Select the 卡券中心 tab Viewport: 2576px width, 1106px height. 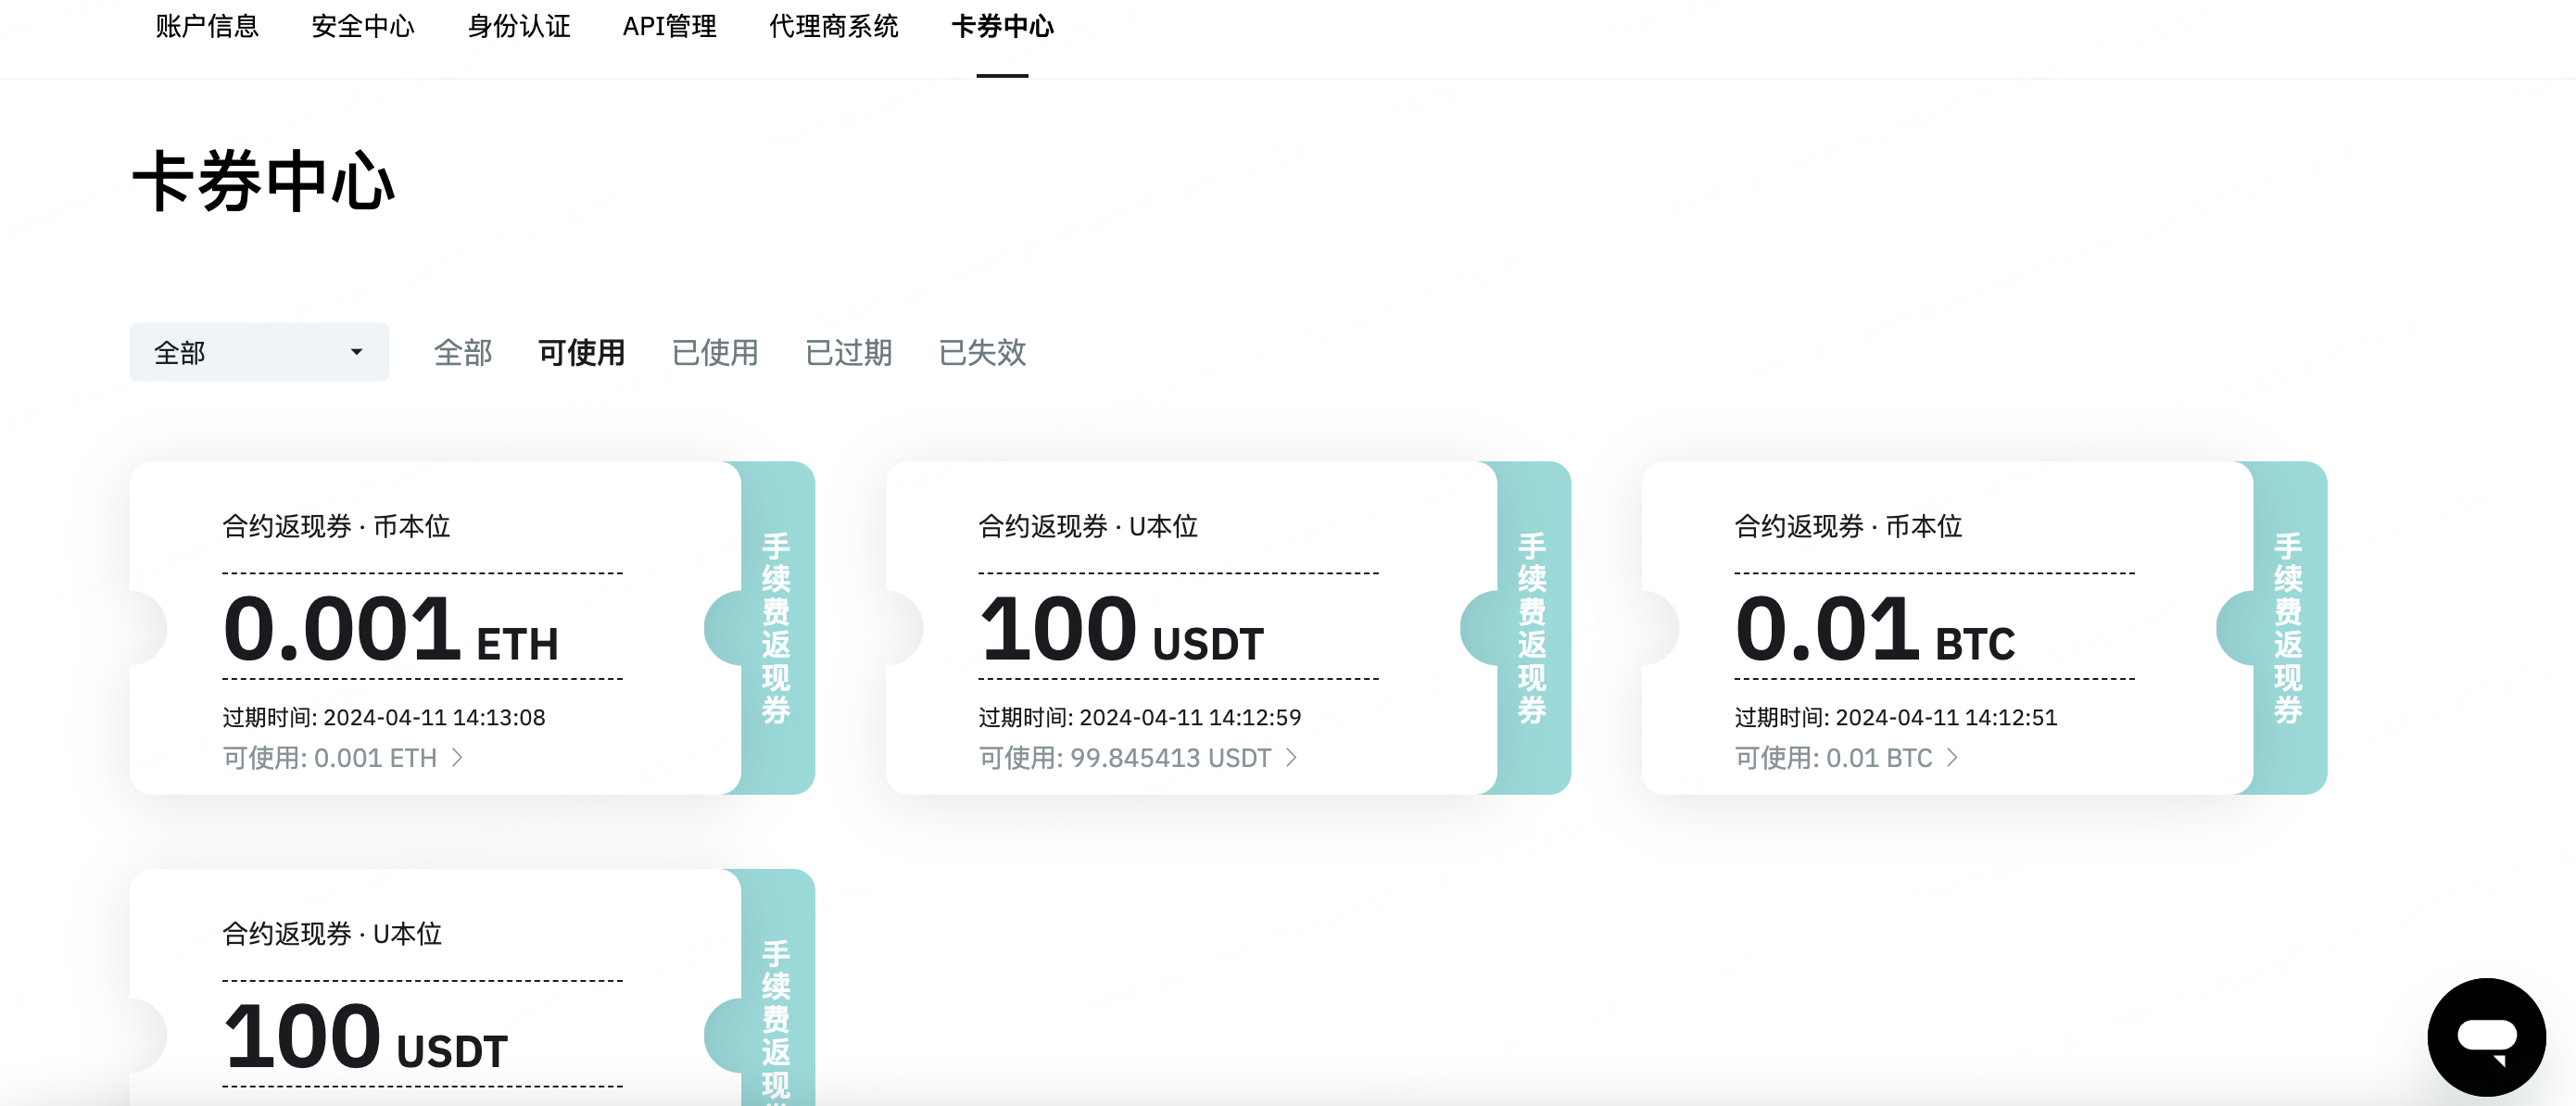click(1002, 27)
